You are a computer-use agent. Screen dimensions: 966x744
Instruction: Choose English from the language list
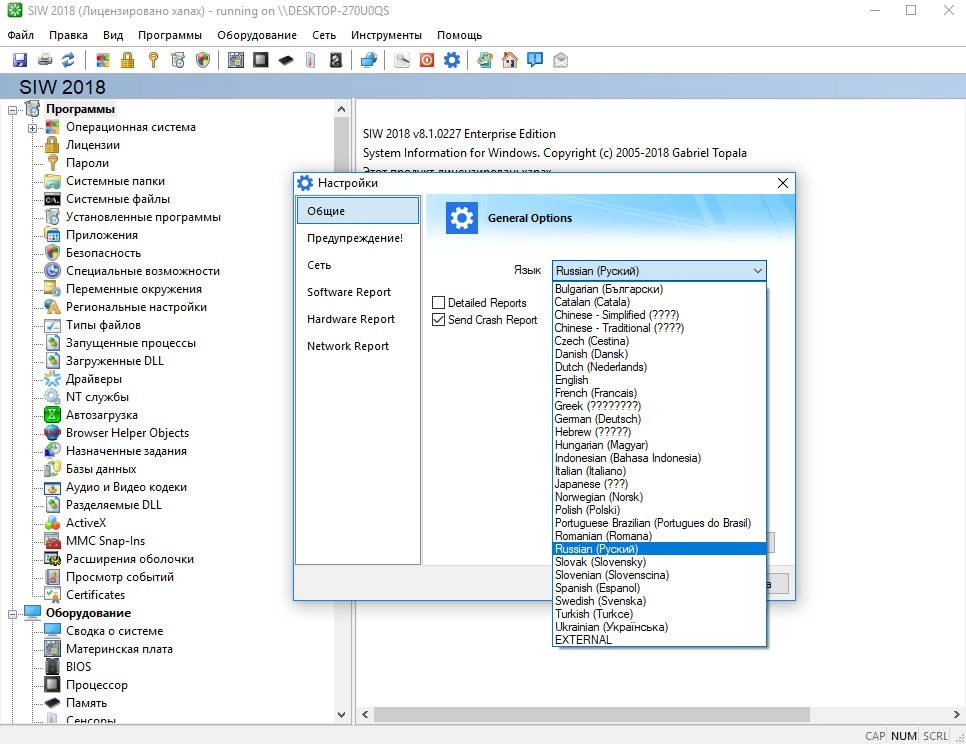coord(659,380)
